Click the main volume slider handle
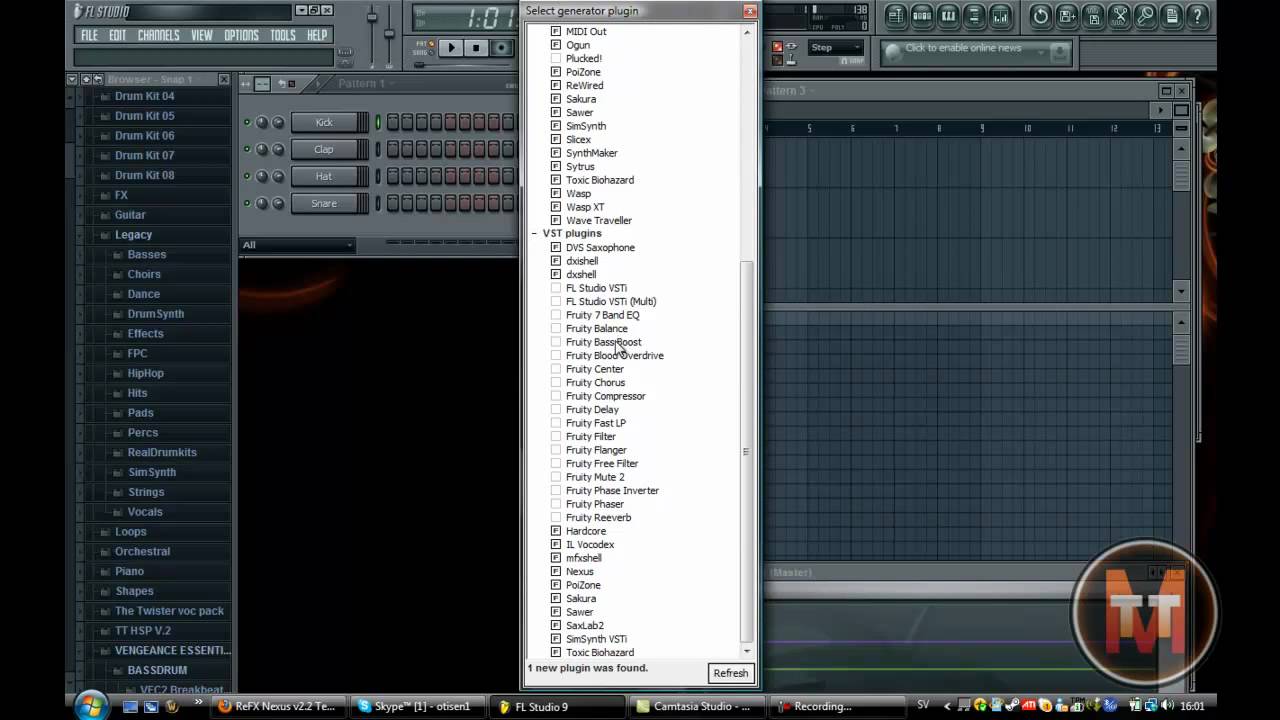This screenshot has height=720, width=1280. point(372,19)
